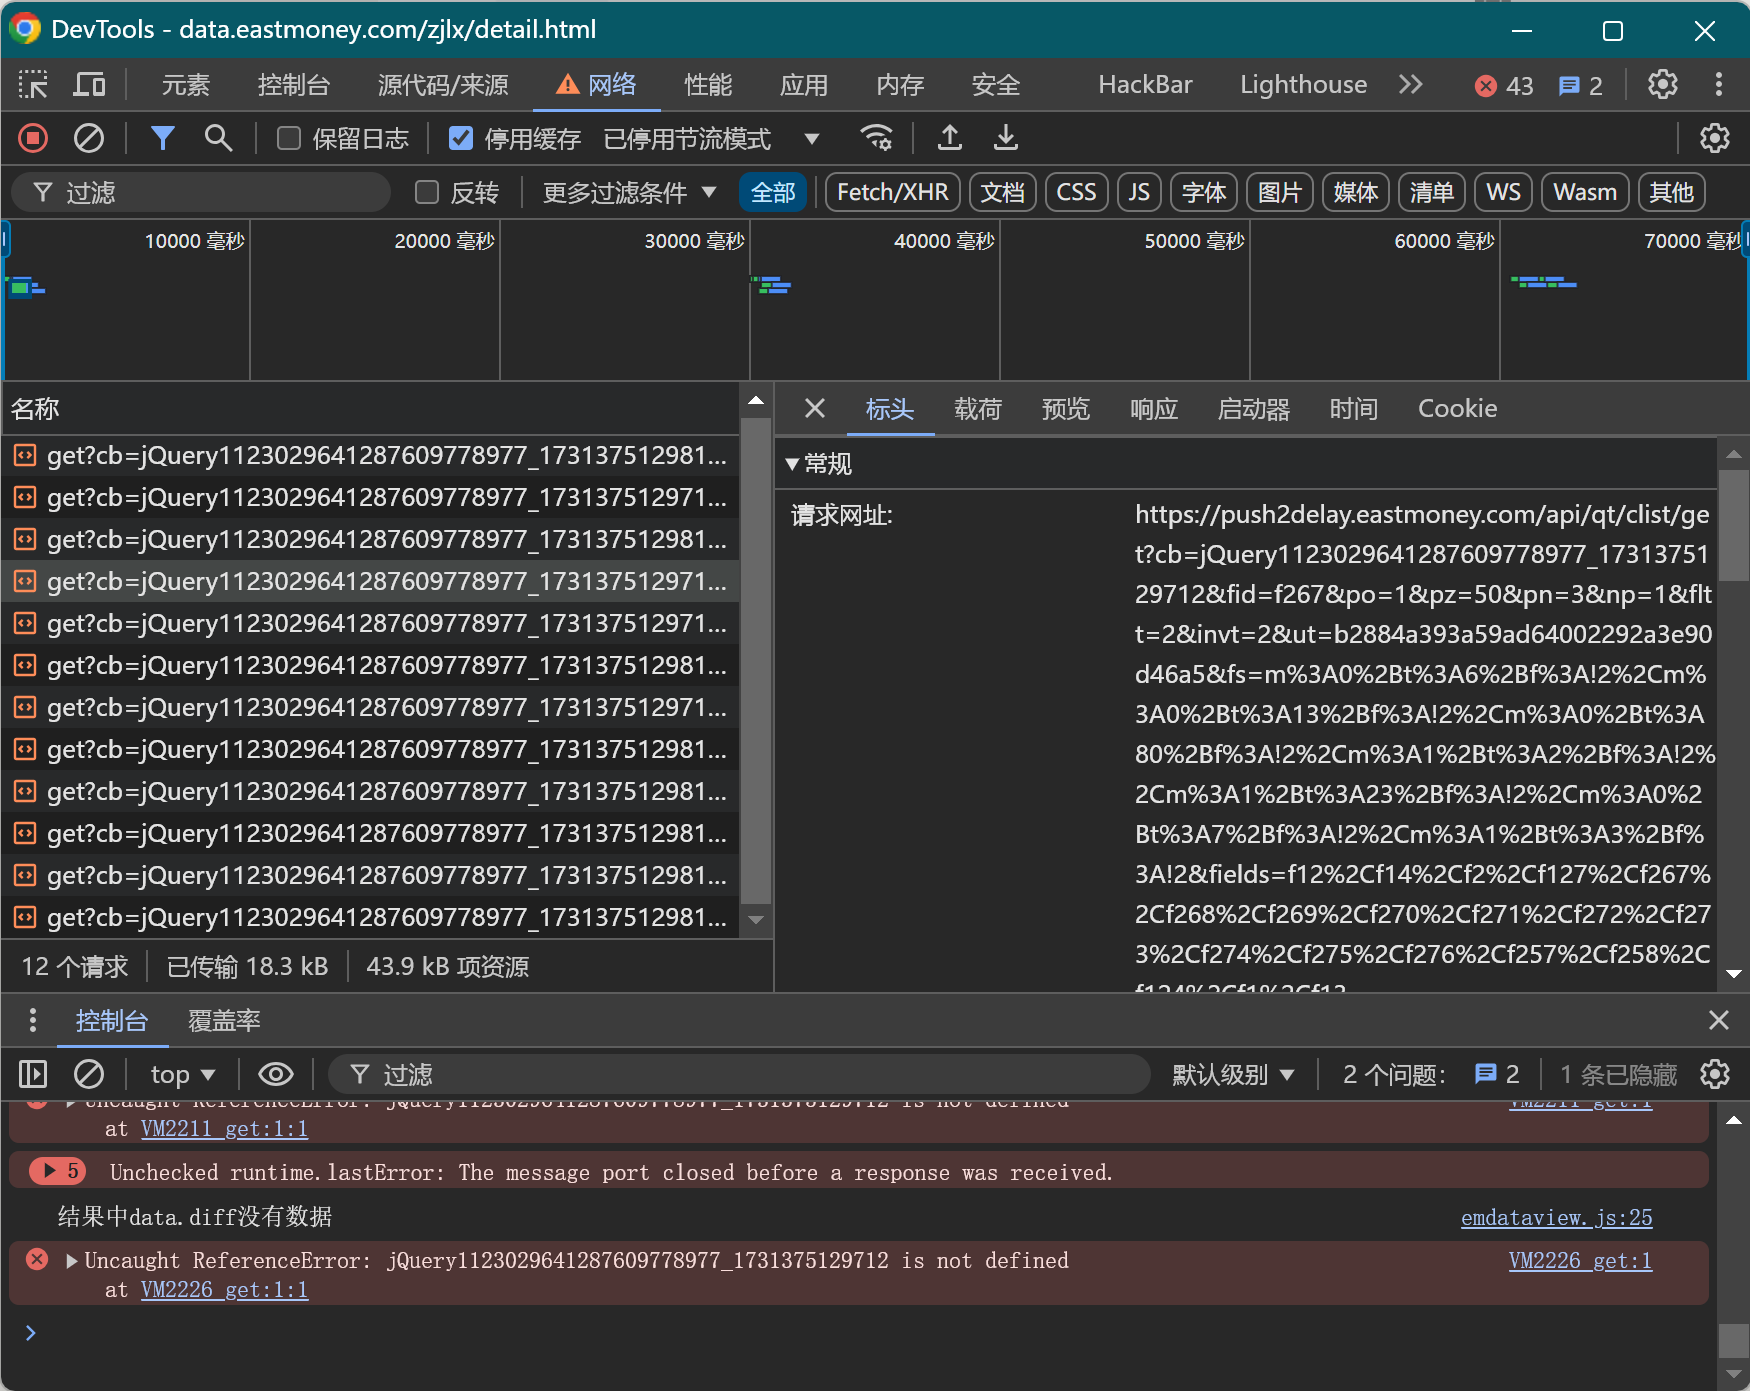Open emdataview.js:25 source link

(1556, 1217)
